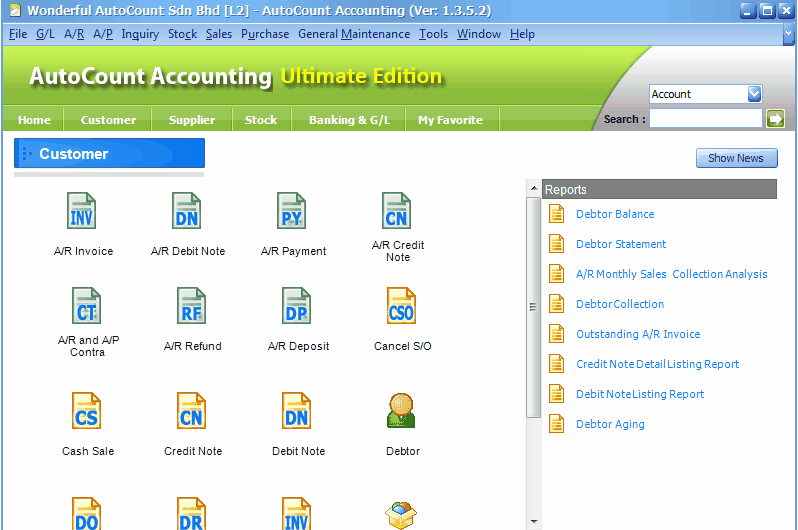Click the Debtor Statement report icon

556,244
